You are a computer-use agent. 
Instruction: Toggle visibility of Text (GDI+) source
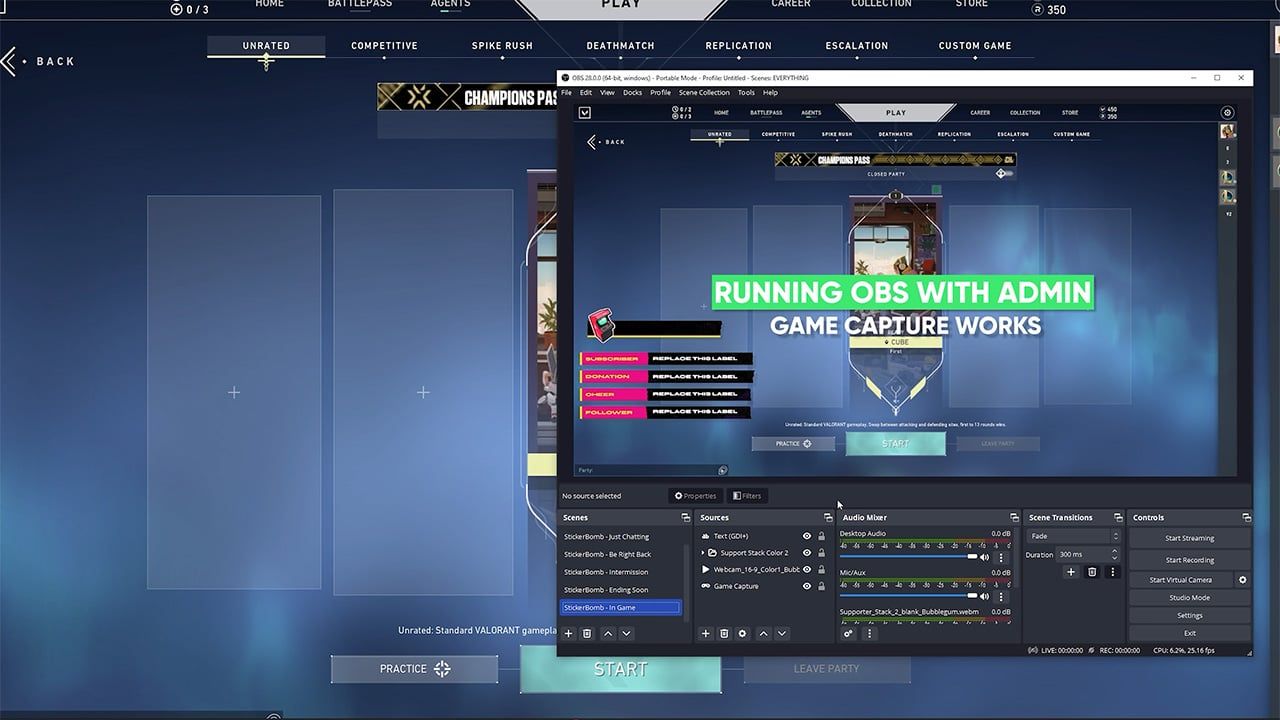point(807,536)
